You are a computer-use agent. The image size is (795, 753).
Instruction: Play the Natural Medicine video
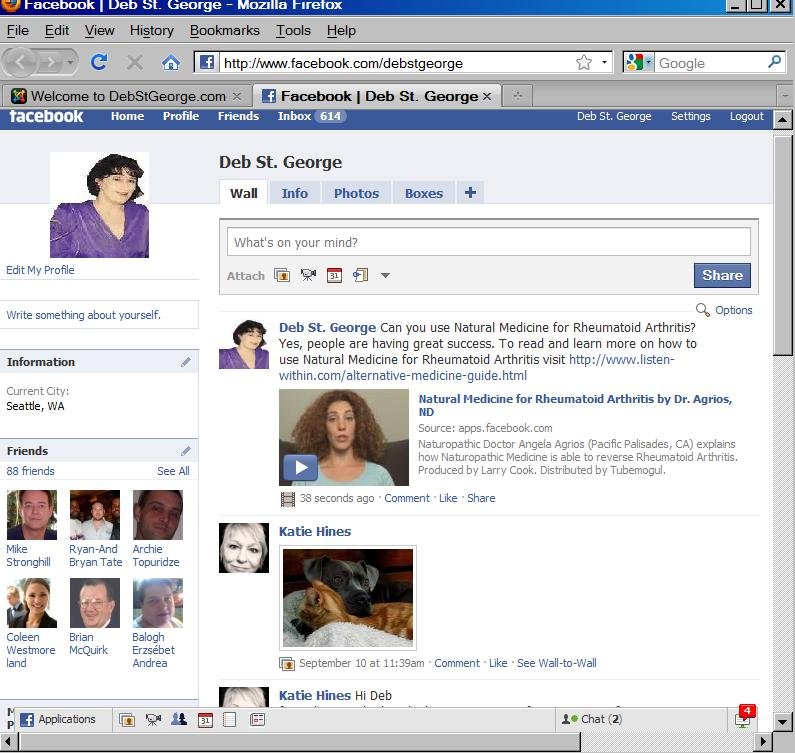click(300, 467)
